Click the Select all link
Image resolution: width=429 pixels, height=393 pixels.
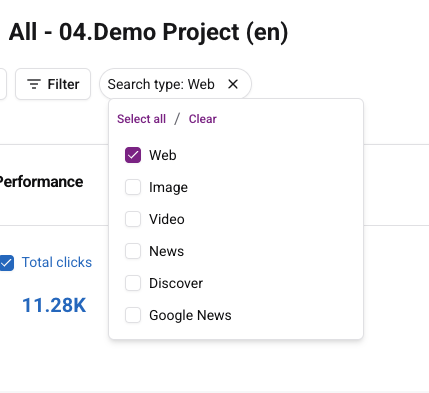[x=141, y=119]
